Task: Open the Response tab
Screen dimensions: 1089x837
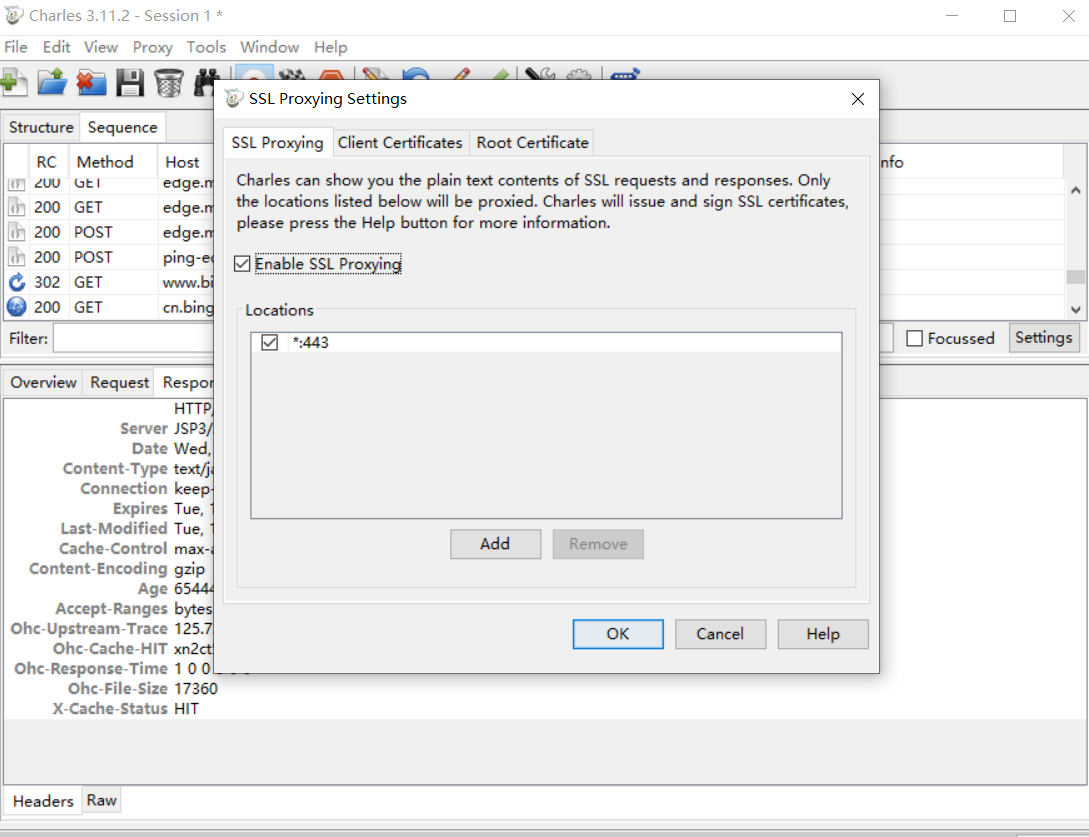Action: coord(186,383)
